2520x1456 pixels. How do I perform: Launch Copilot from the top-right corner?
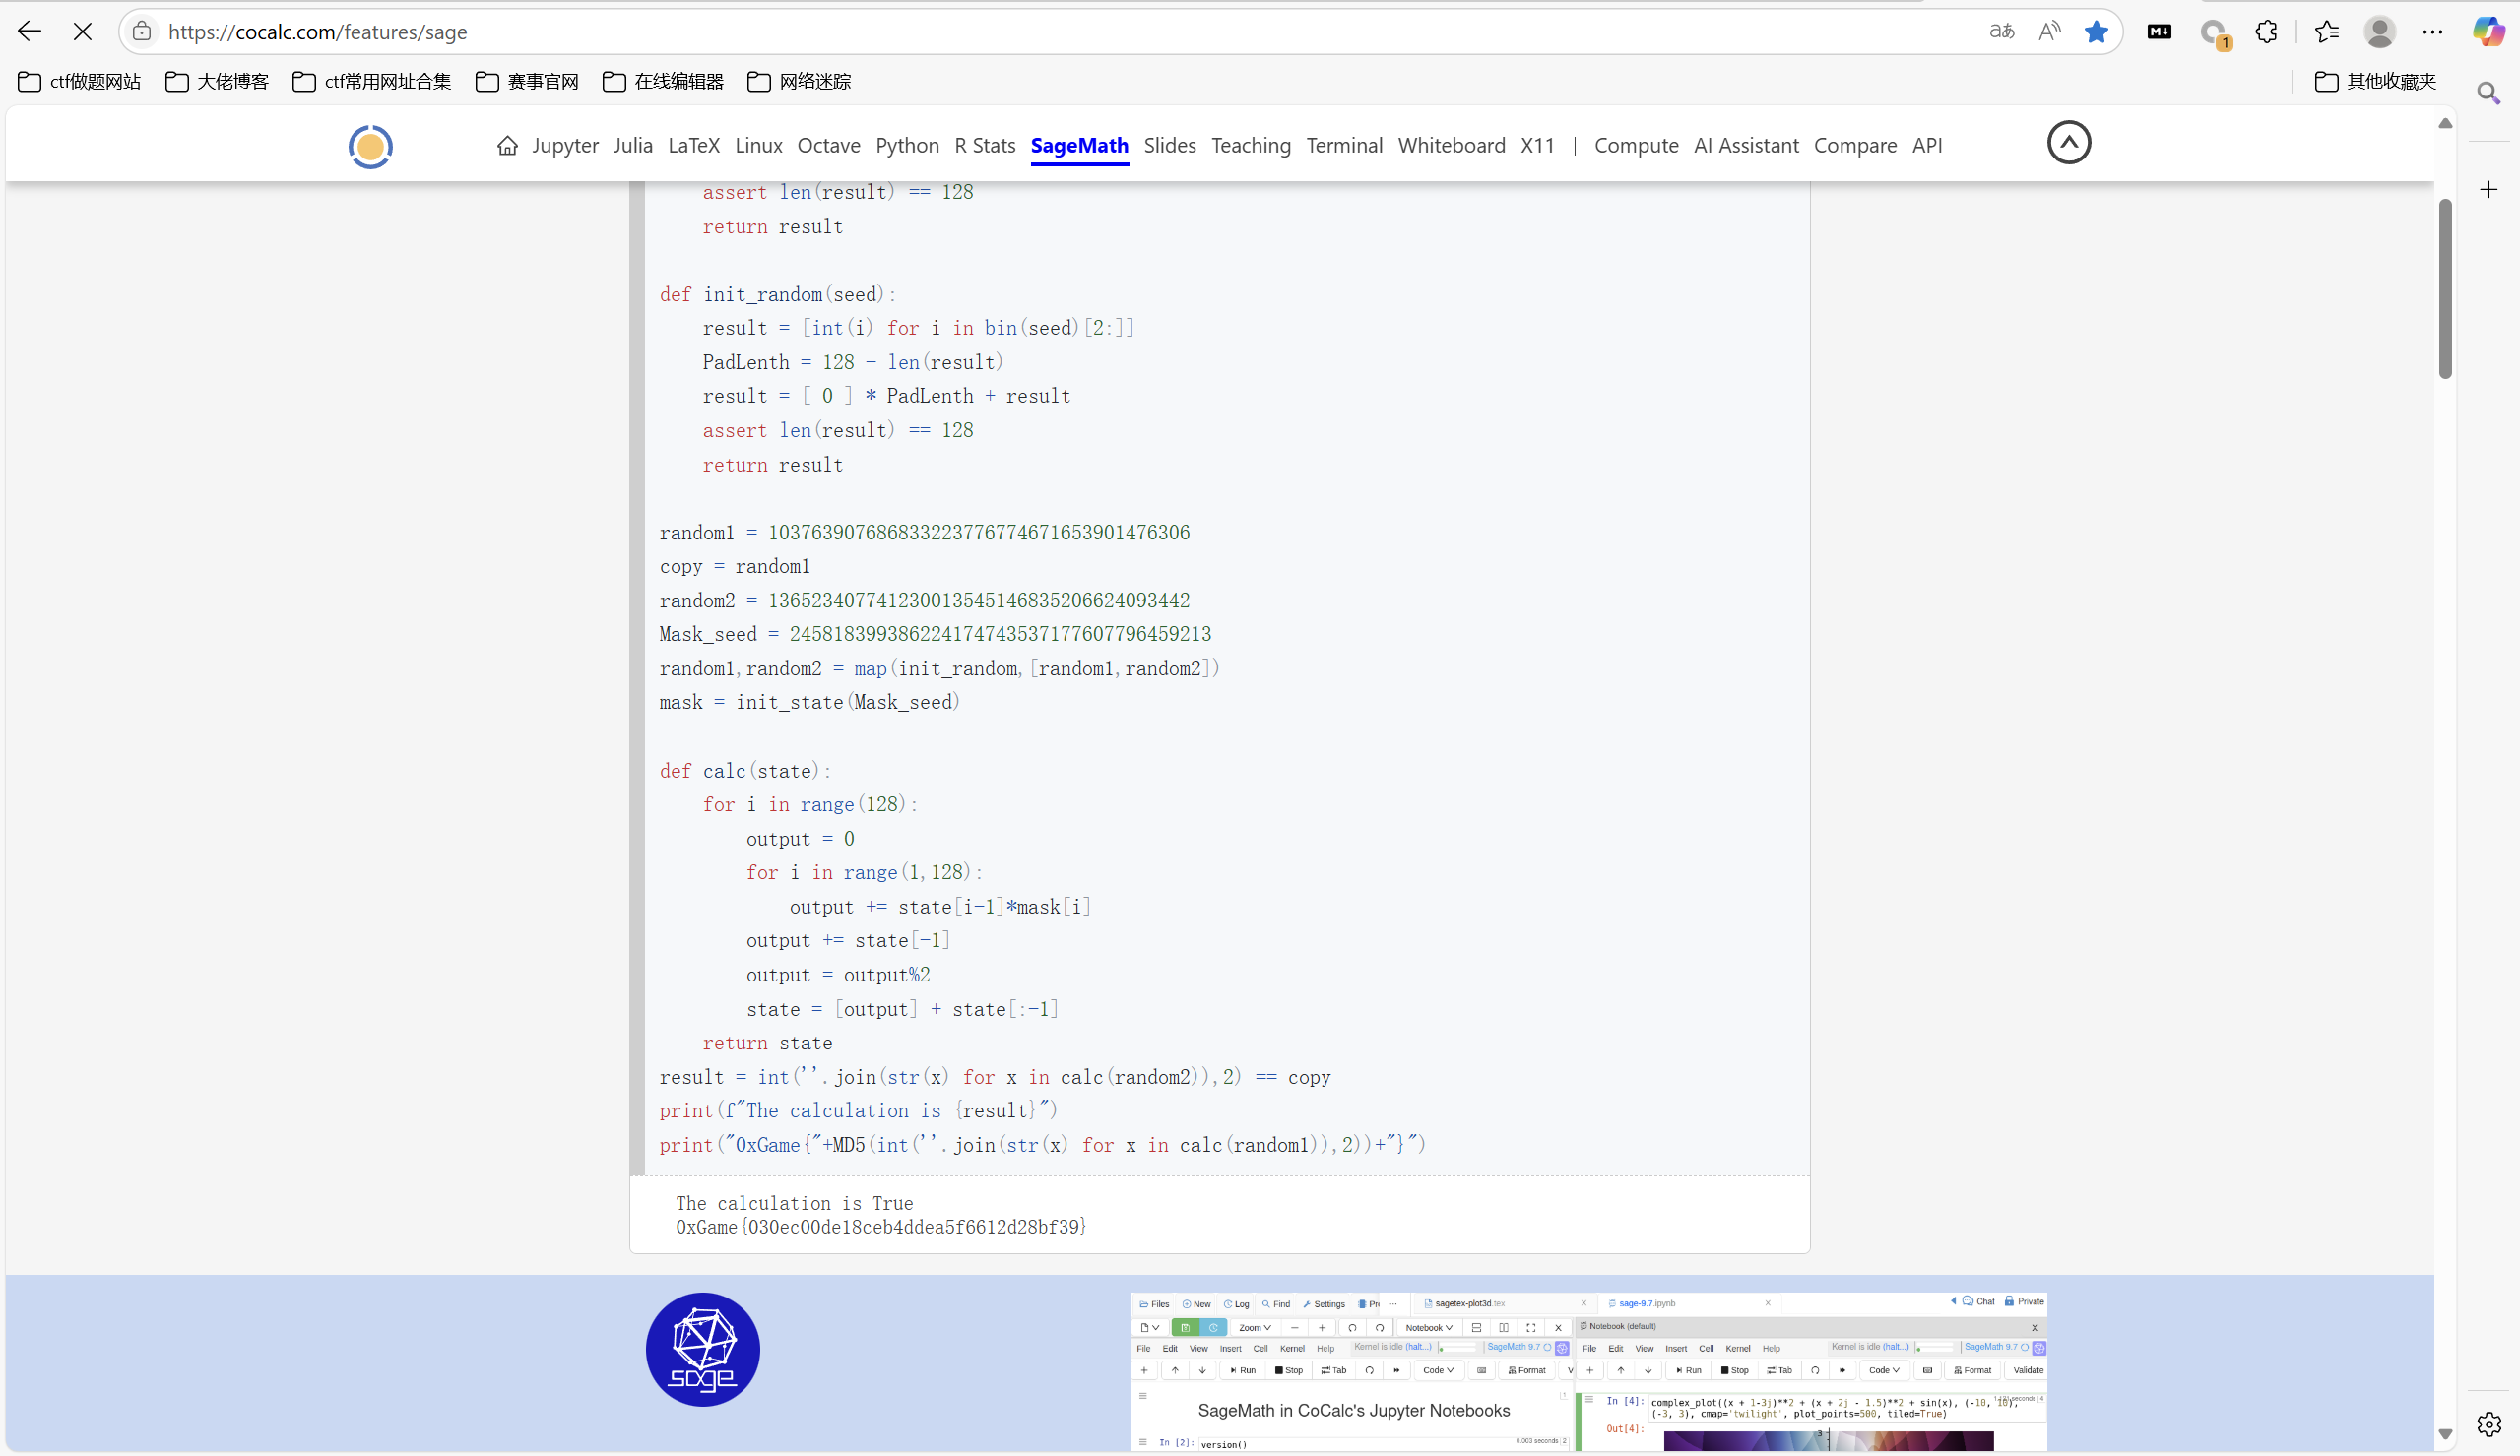(2488, 31)
